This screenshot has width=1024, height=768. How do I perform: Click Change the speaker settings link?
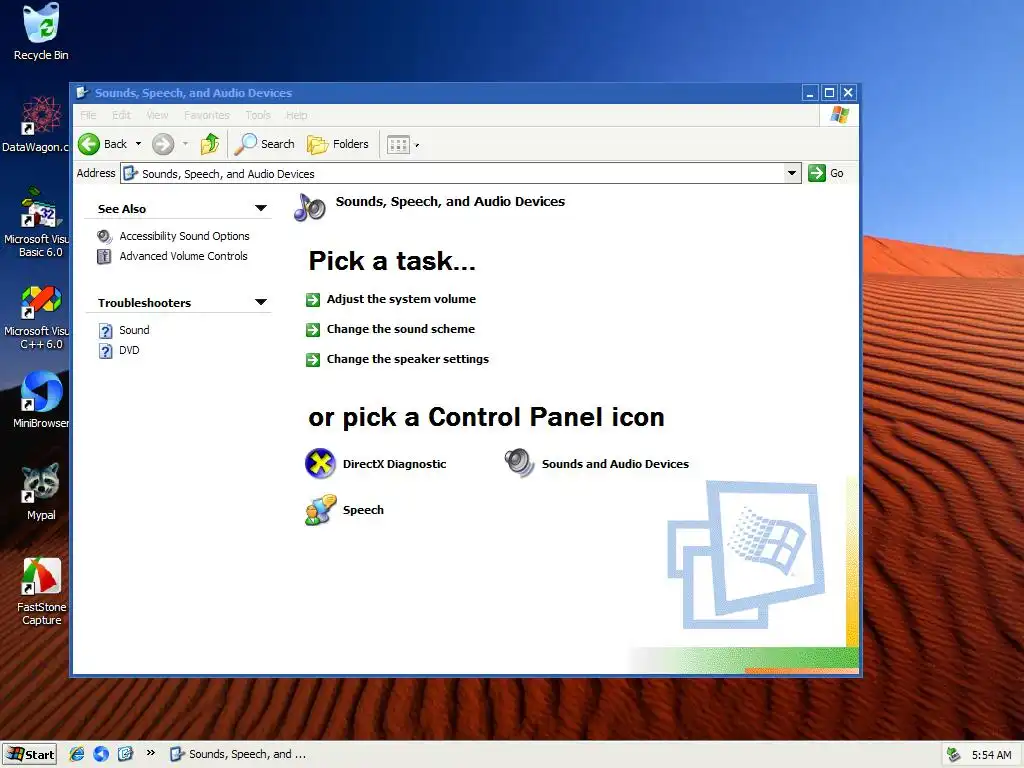tap(408, 359)
